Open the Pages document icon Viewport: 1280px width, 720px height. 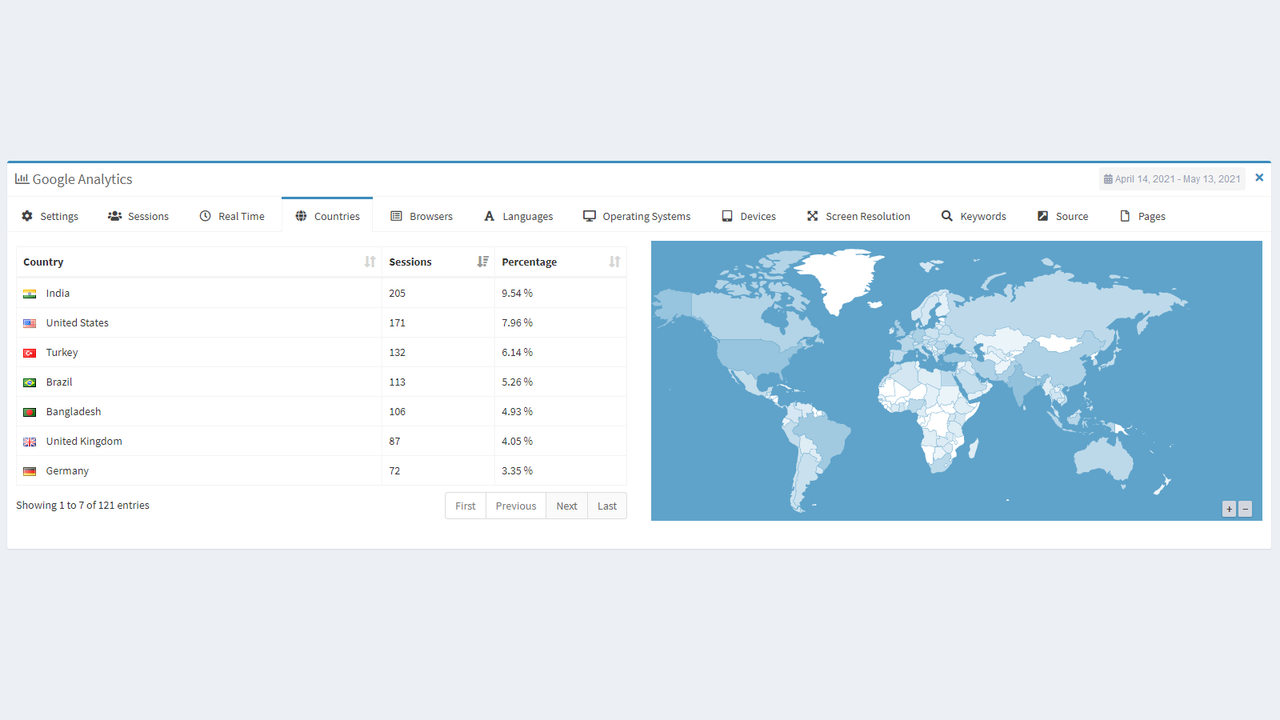coord(1124,216)
